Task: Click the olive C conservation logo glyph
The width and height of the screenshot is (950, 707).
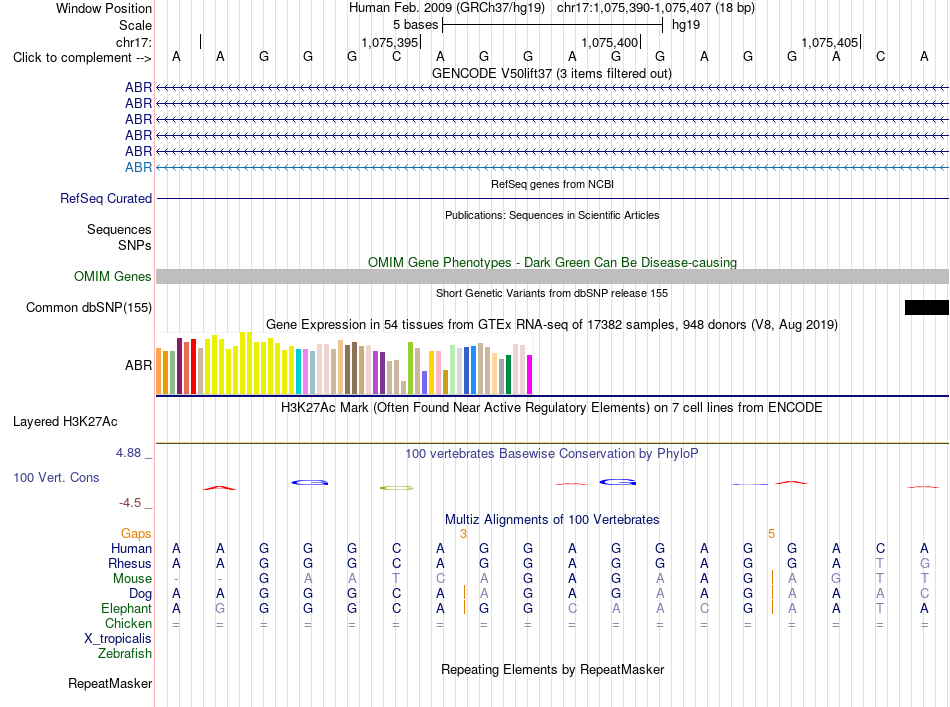Action: coord(396,488)
